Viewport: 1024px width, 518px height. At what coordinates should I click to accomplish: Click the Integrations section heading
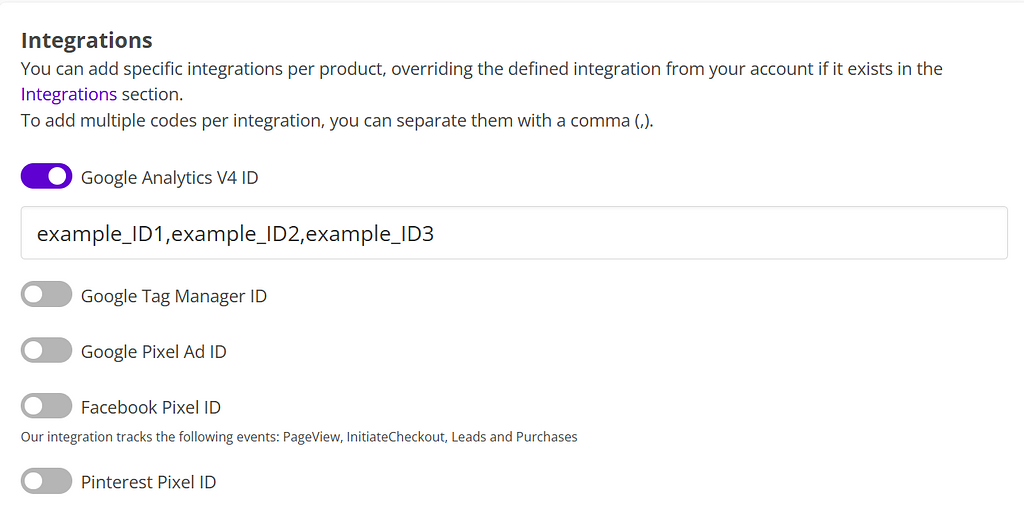click(x=86, y=40)
